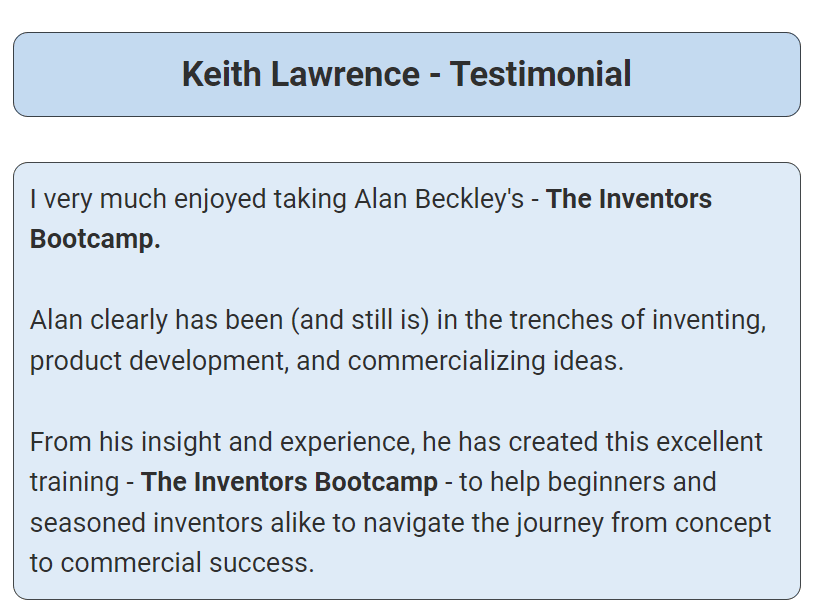
Task: Click the Keith Lawrence - Testimonial heading
Action: click(406, 74)
